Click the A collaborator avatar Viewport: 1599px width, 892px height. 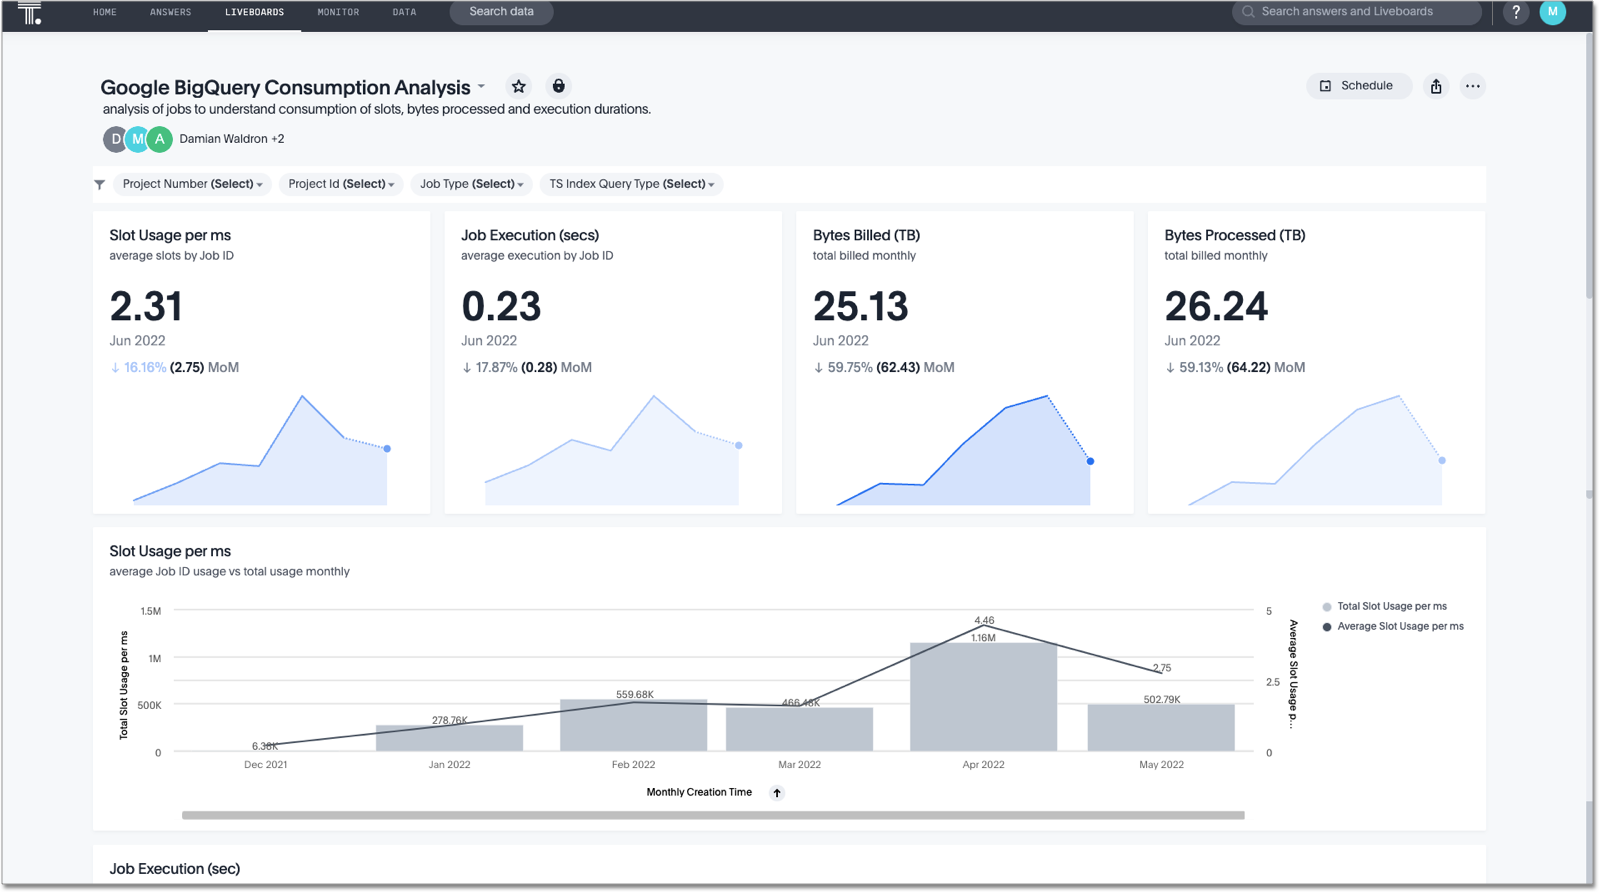point(160,139)
